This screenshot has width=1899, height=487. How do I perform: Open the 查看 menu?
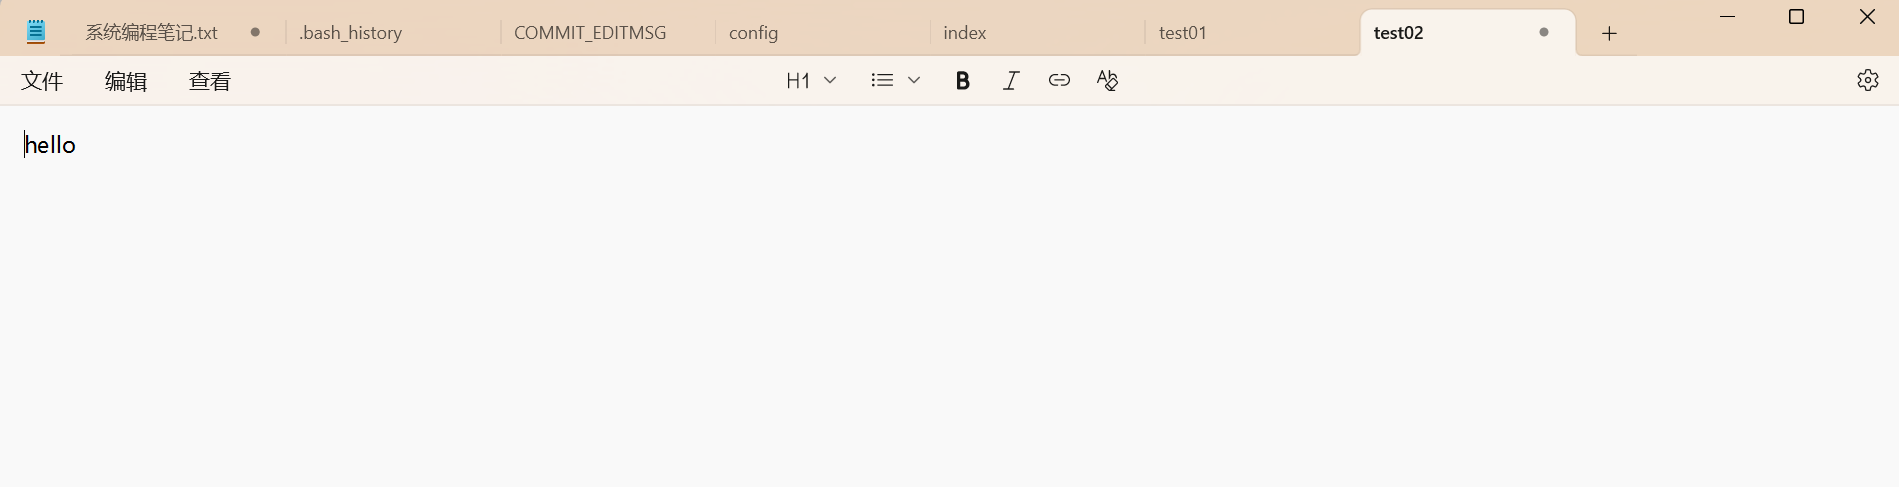[210, 81]
